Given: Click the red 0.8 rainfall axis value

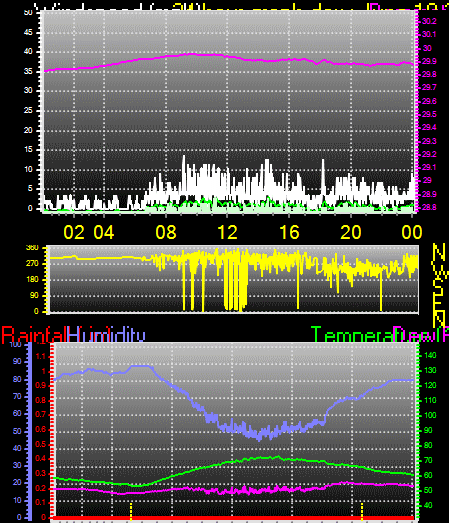Looking at the screenshot, I should point(40,400).
